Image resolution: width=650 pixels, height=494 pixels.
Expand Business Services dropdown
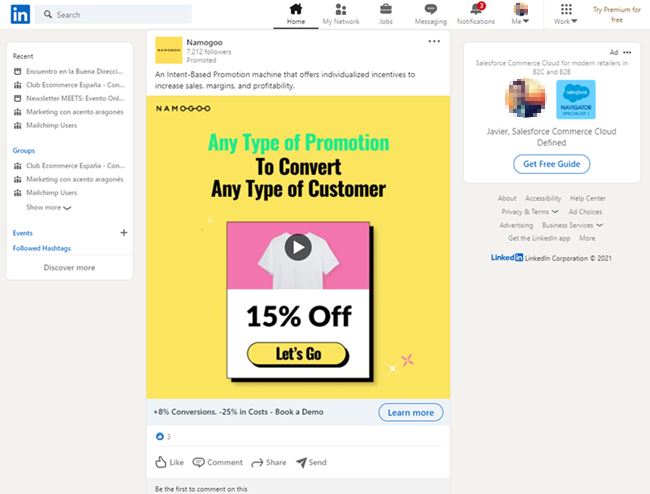(x=572, y=225)
